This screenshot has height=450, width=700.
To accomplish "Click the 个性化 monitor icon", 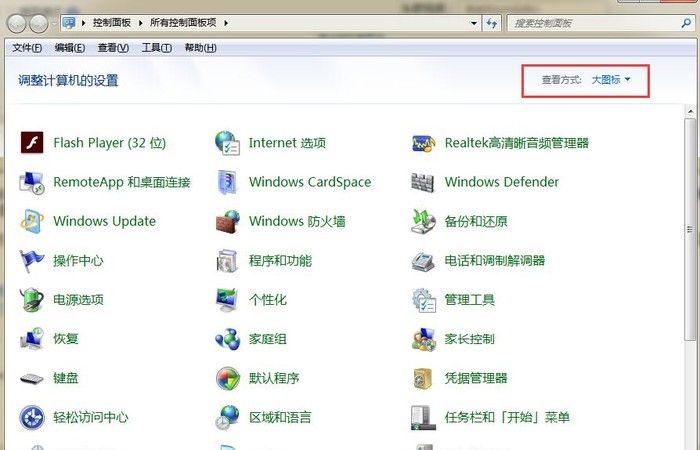I will pos(228,300).
